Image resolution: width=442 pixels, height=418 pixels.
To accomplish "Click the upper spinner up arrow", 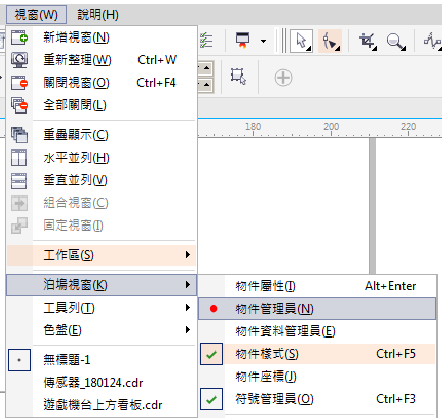I will coord(206,68).
